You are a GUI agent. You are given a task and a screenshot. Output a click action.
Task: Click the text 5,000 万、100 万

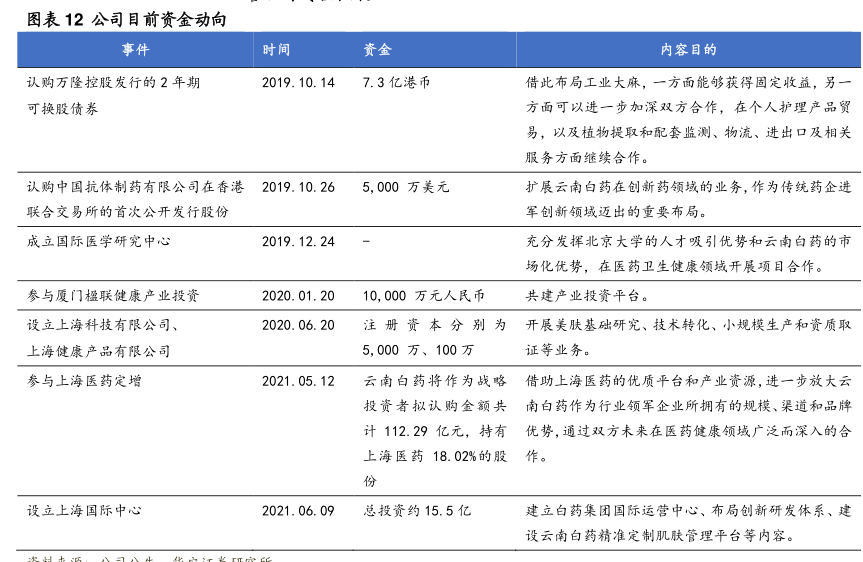418,350
